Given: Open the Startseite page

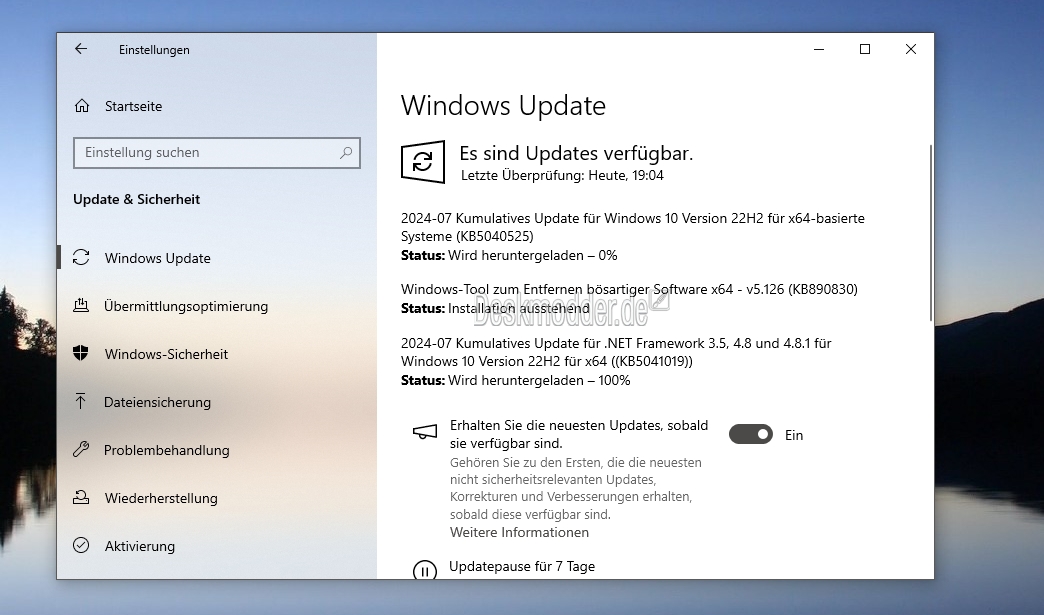Looking at the screenshot, I should tap(133, 106).
